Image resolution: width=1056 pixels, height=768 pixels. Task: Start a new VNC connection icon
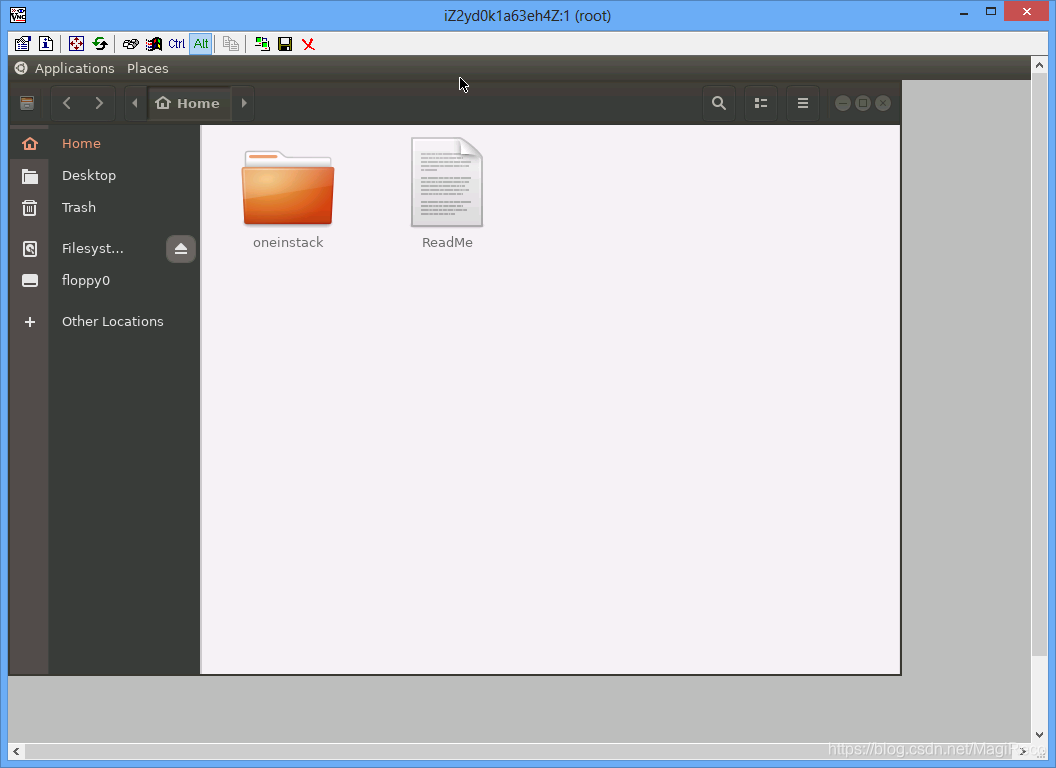click(x=262, y=44)
